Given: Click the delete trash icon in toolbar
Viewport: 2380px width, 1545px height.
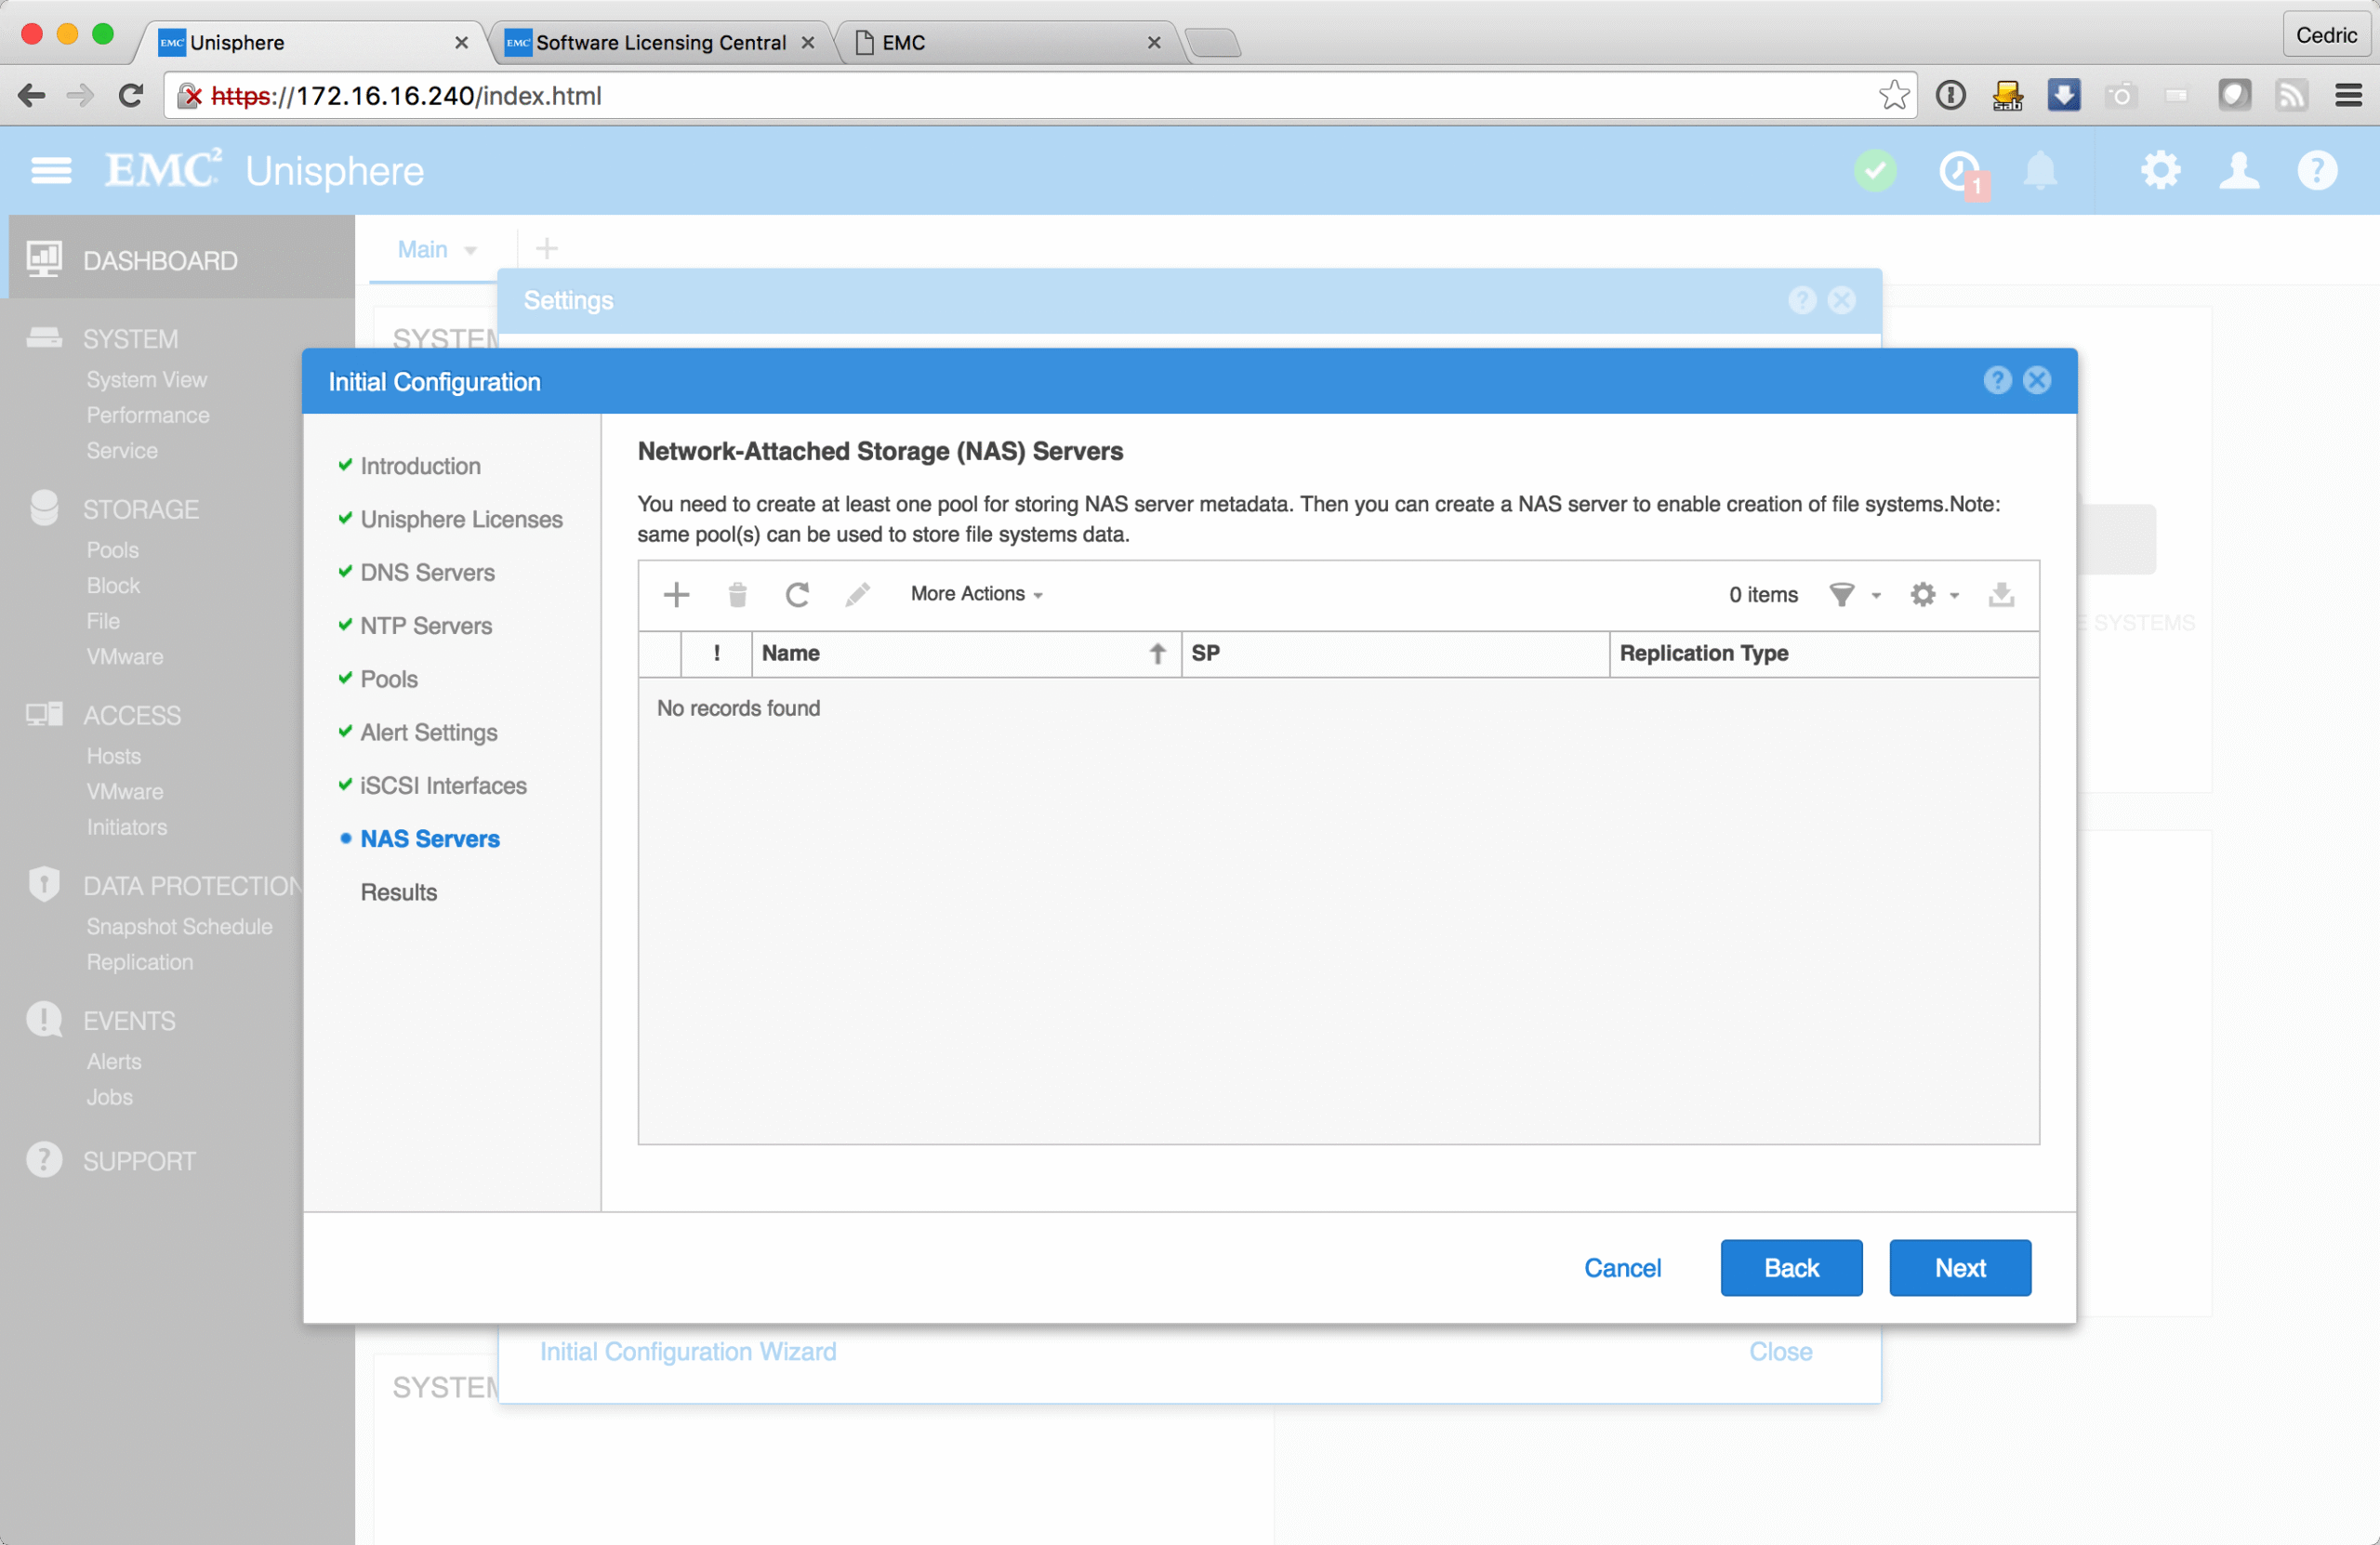Looking at the screenshot, I should 737,595.
